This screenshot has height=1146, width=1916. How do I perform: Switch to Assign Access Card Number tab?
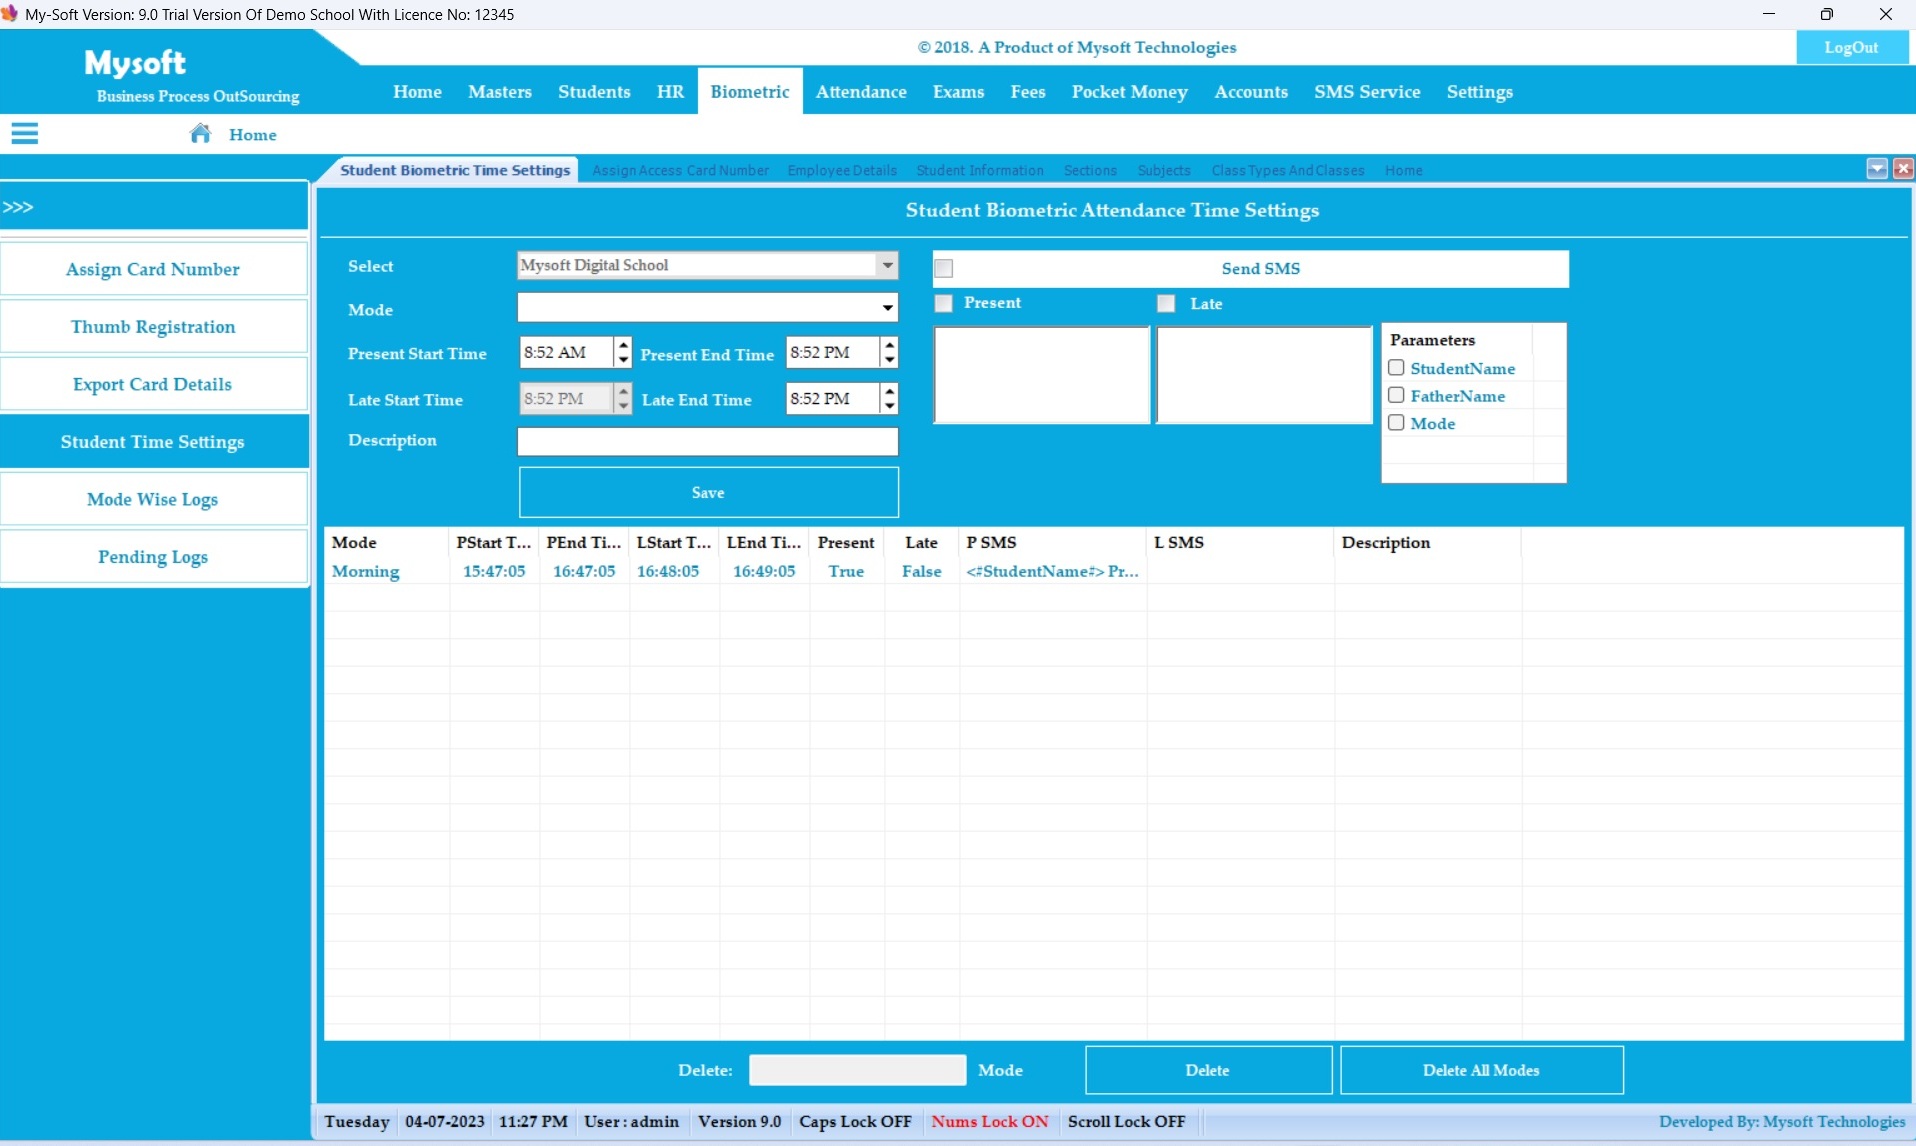[680, 171]
